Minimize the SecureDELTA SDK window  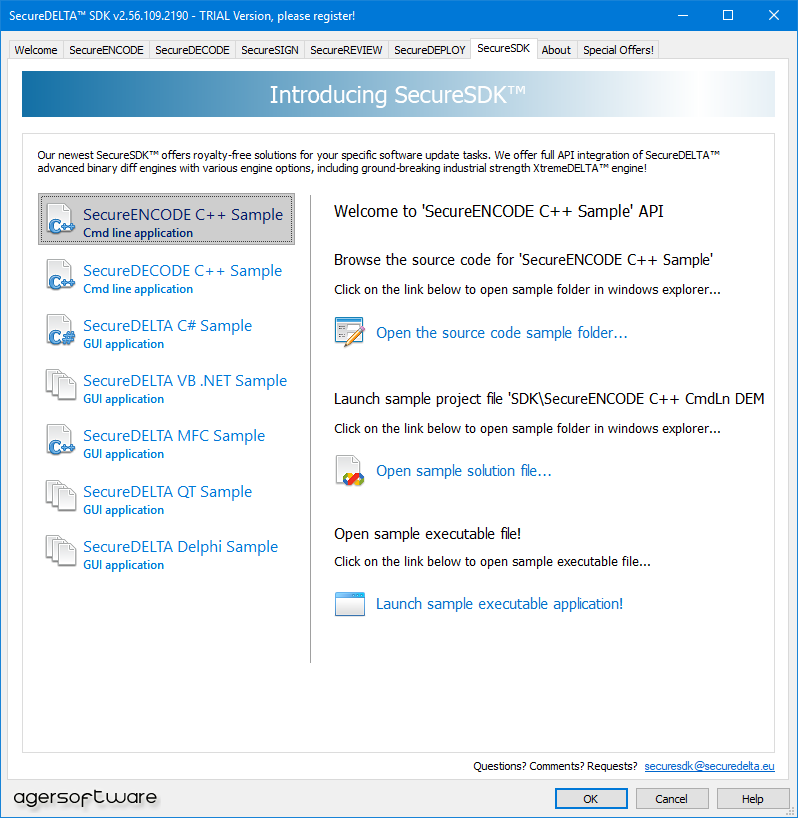(683, 16)
